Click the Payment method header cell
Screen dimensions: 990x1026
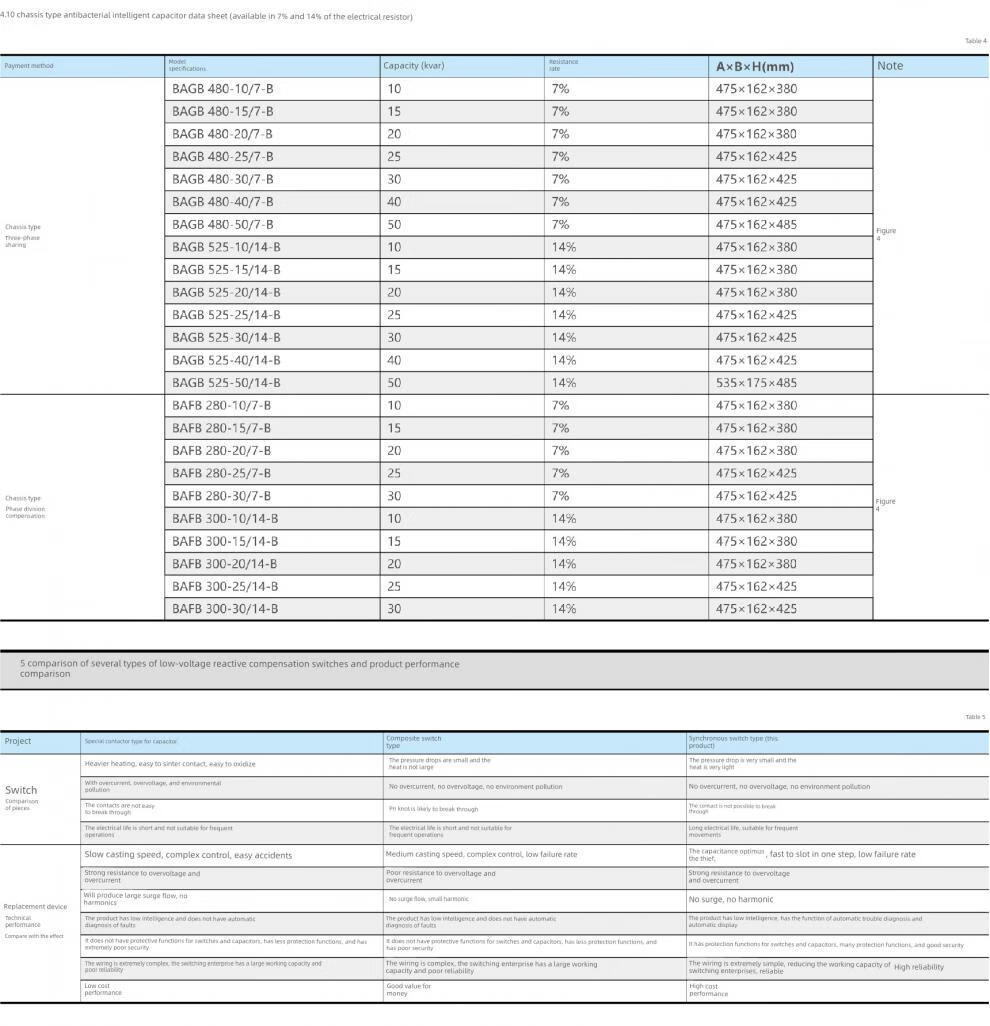[29, 66]
